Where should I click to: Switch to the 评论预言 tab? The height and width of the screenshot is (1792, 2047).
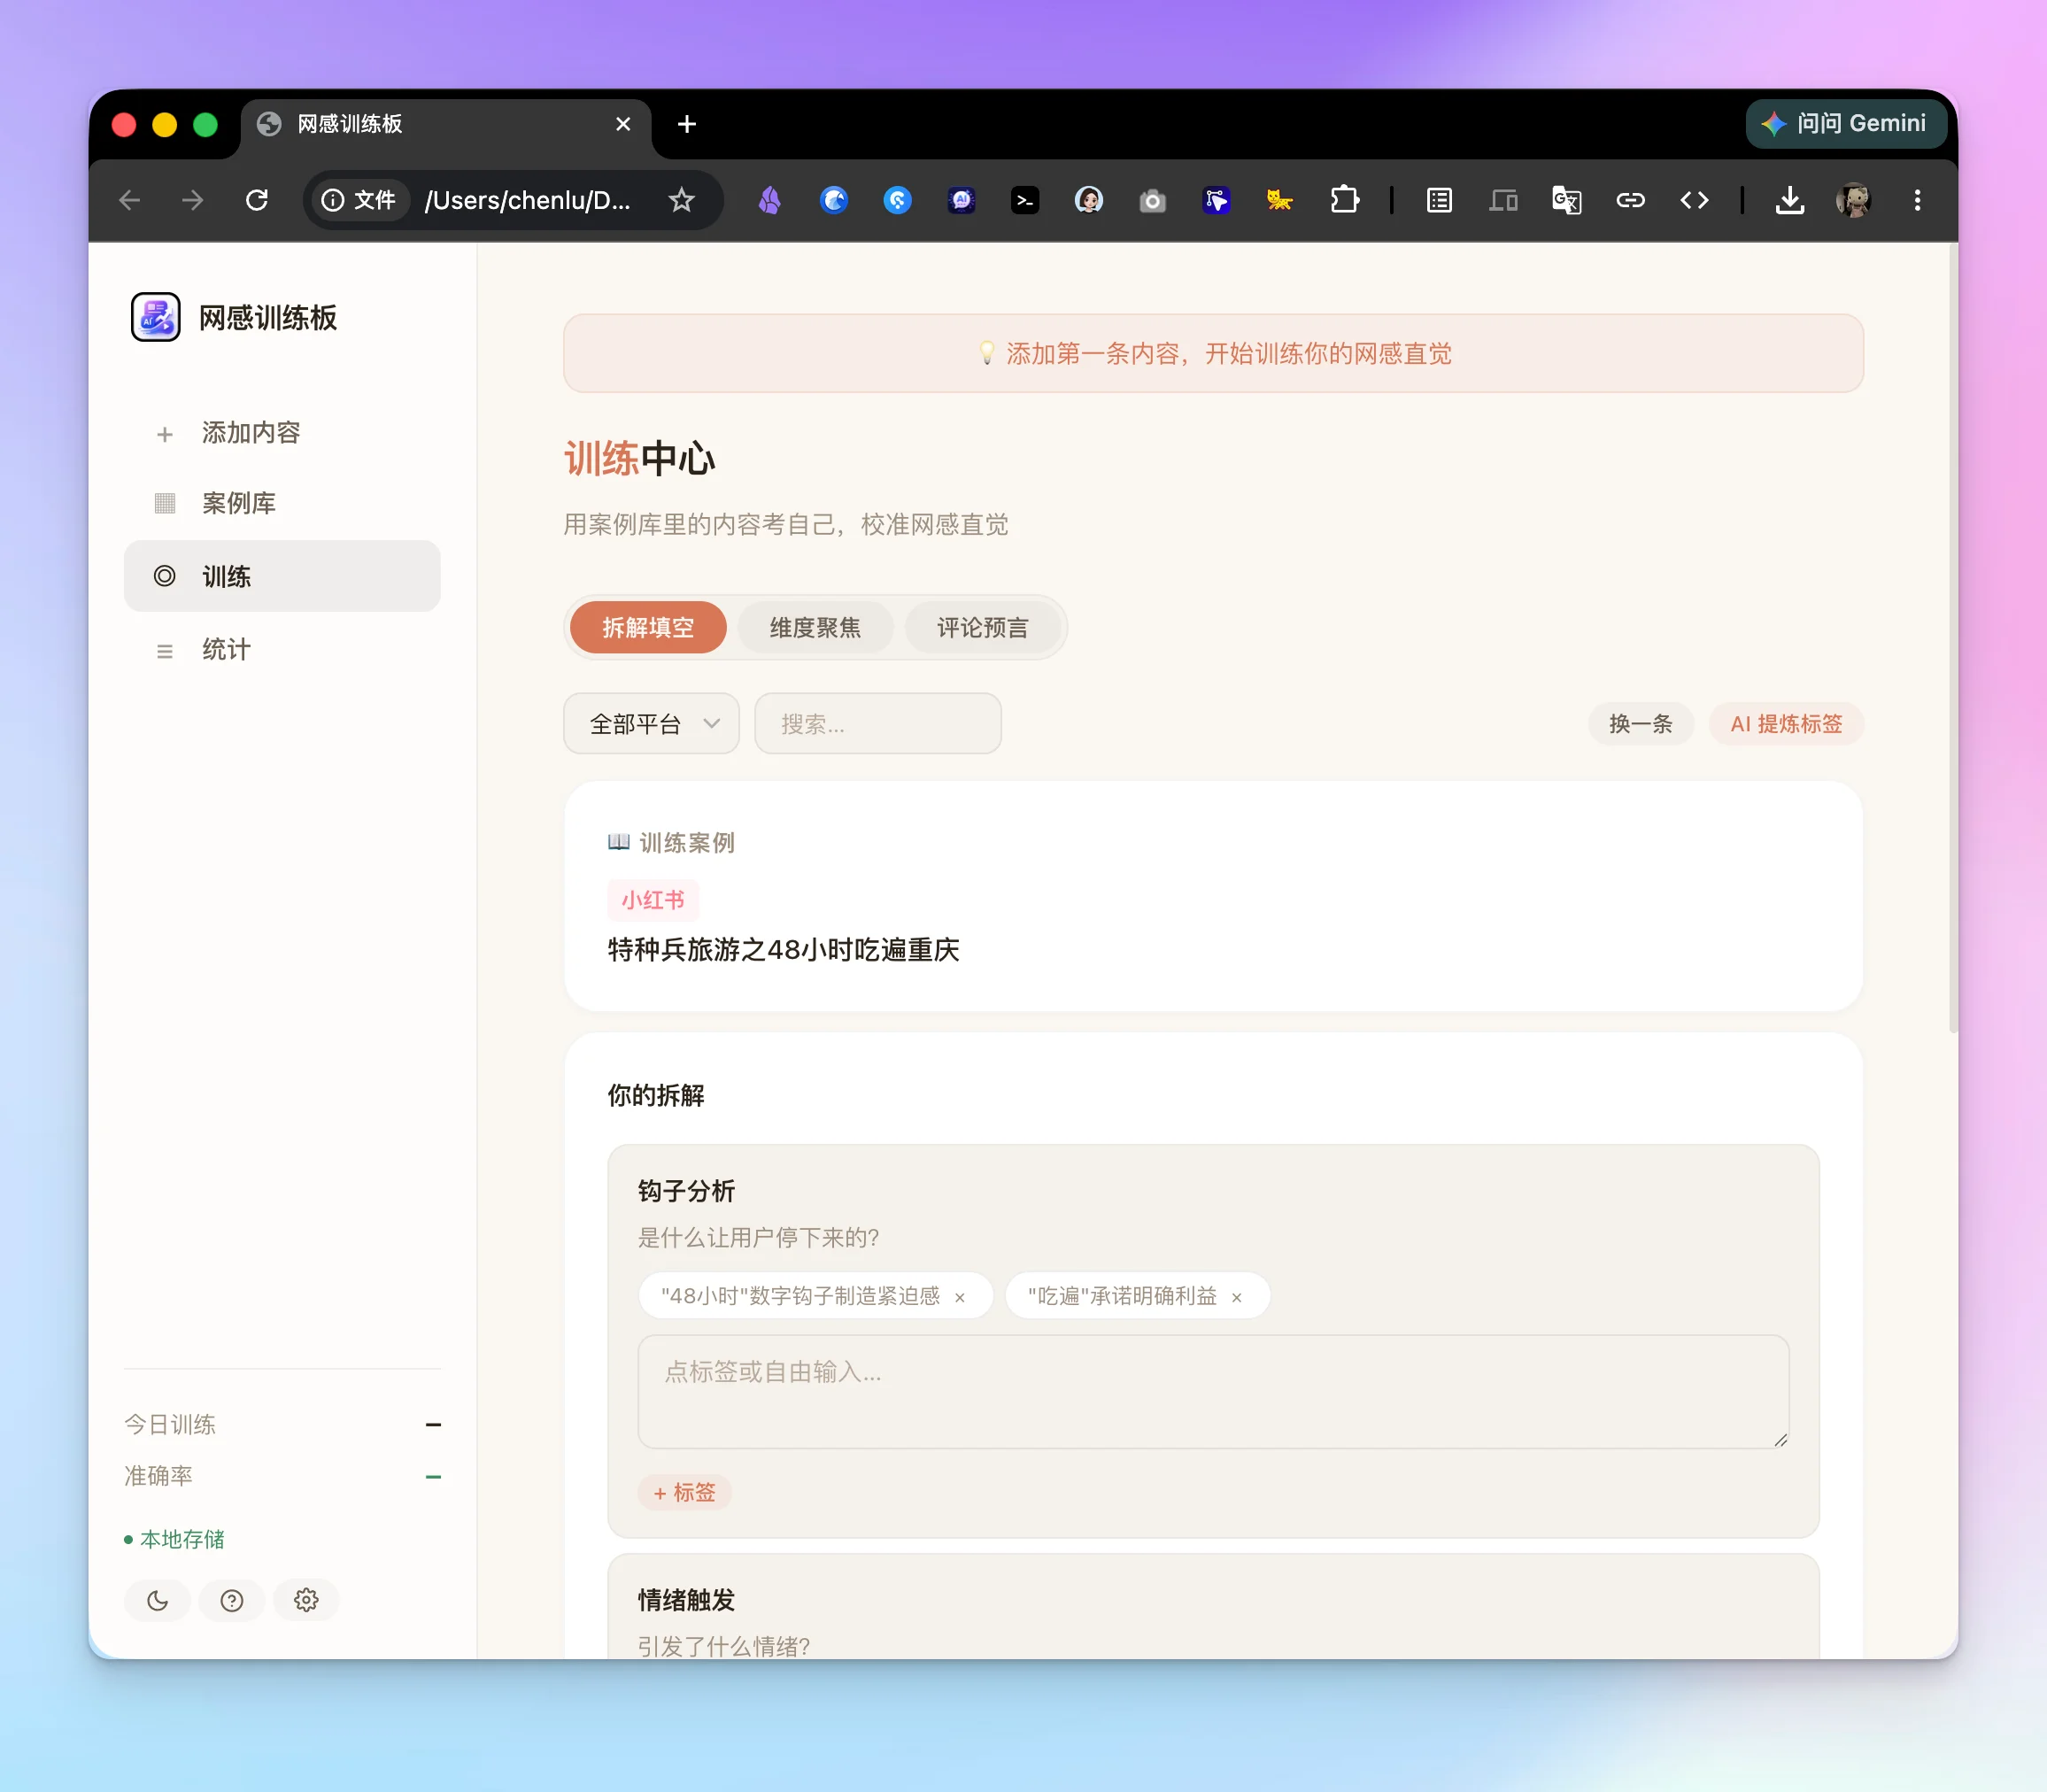[x=982, y=627]
